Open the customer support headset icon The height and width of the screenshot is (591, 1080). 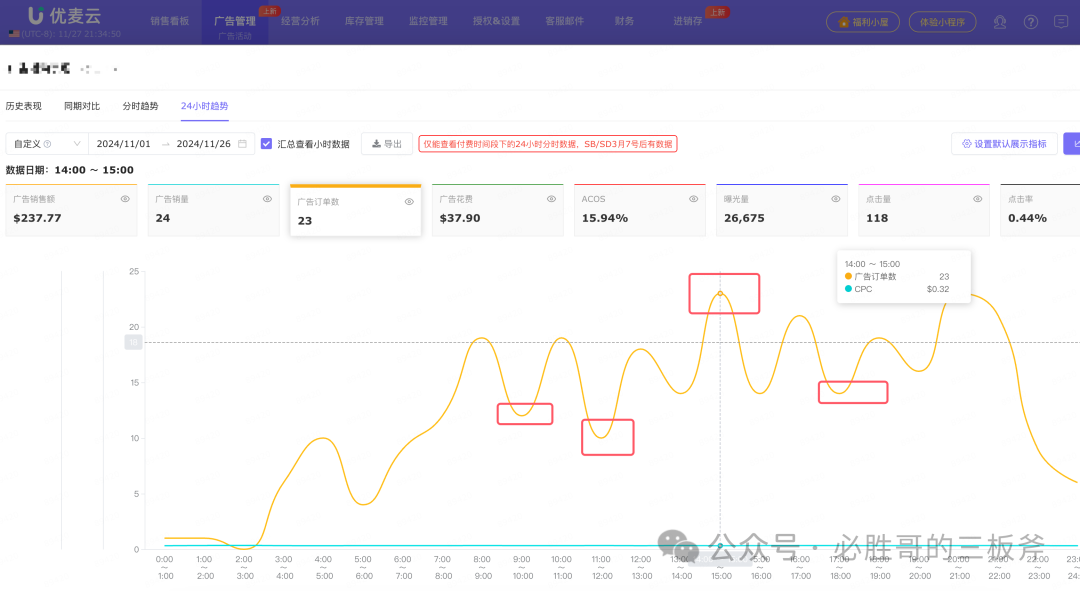click(1000, 21)
